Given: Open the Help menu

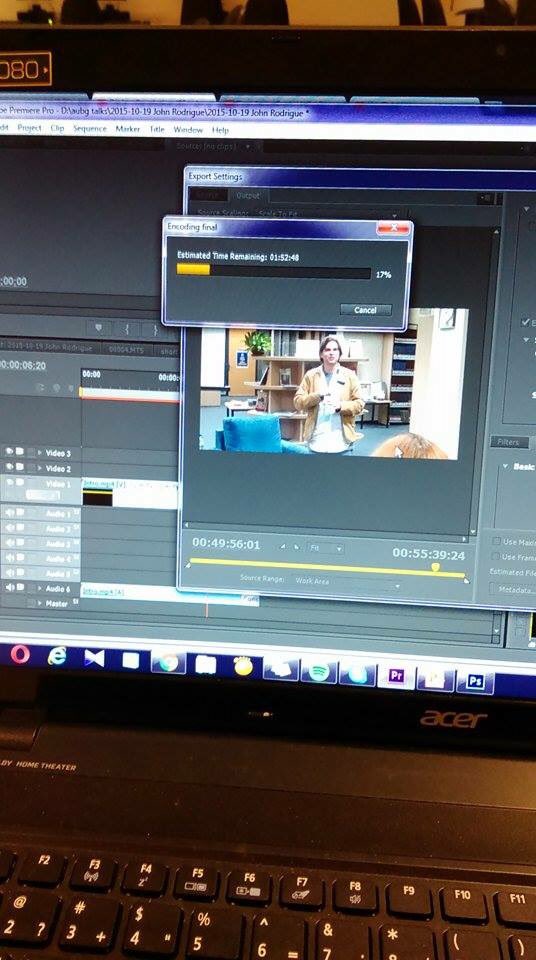Looking at the screenshot, I should (x=220, y=130).
